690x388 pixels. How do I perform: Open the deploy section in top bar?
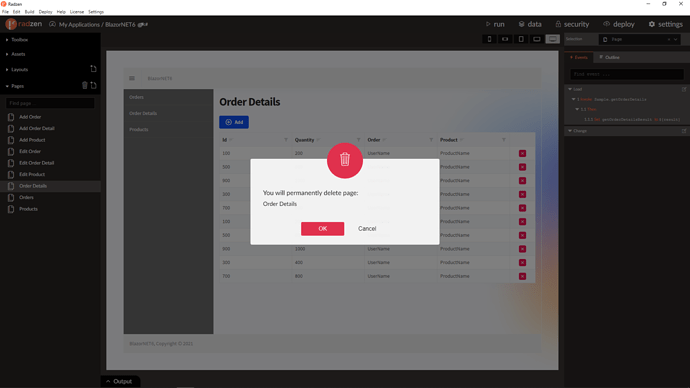tap(619, 24)
